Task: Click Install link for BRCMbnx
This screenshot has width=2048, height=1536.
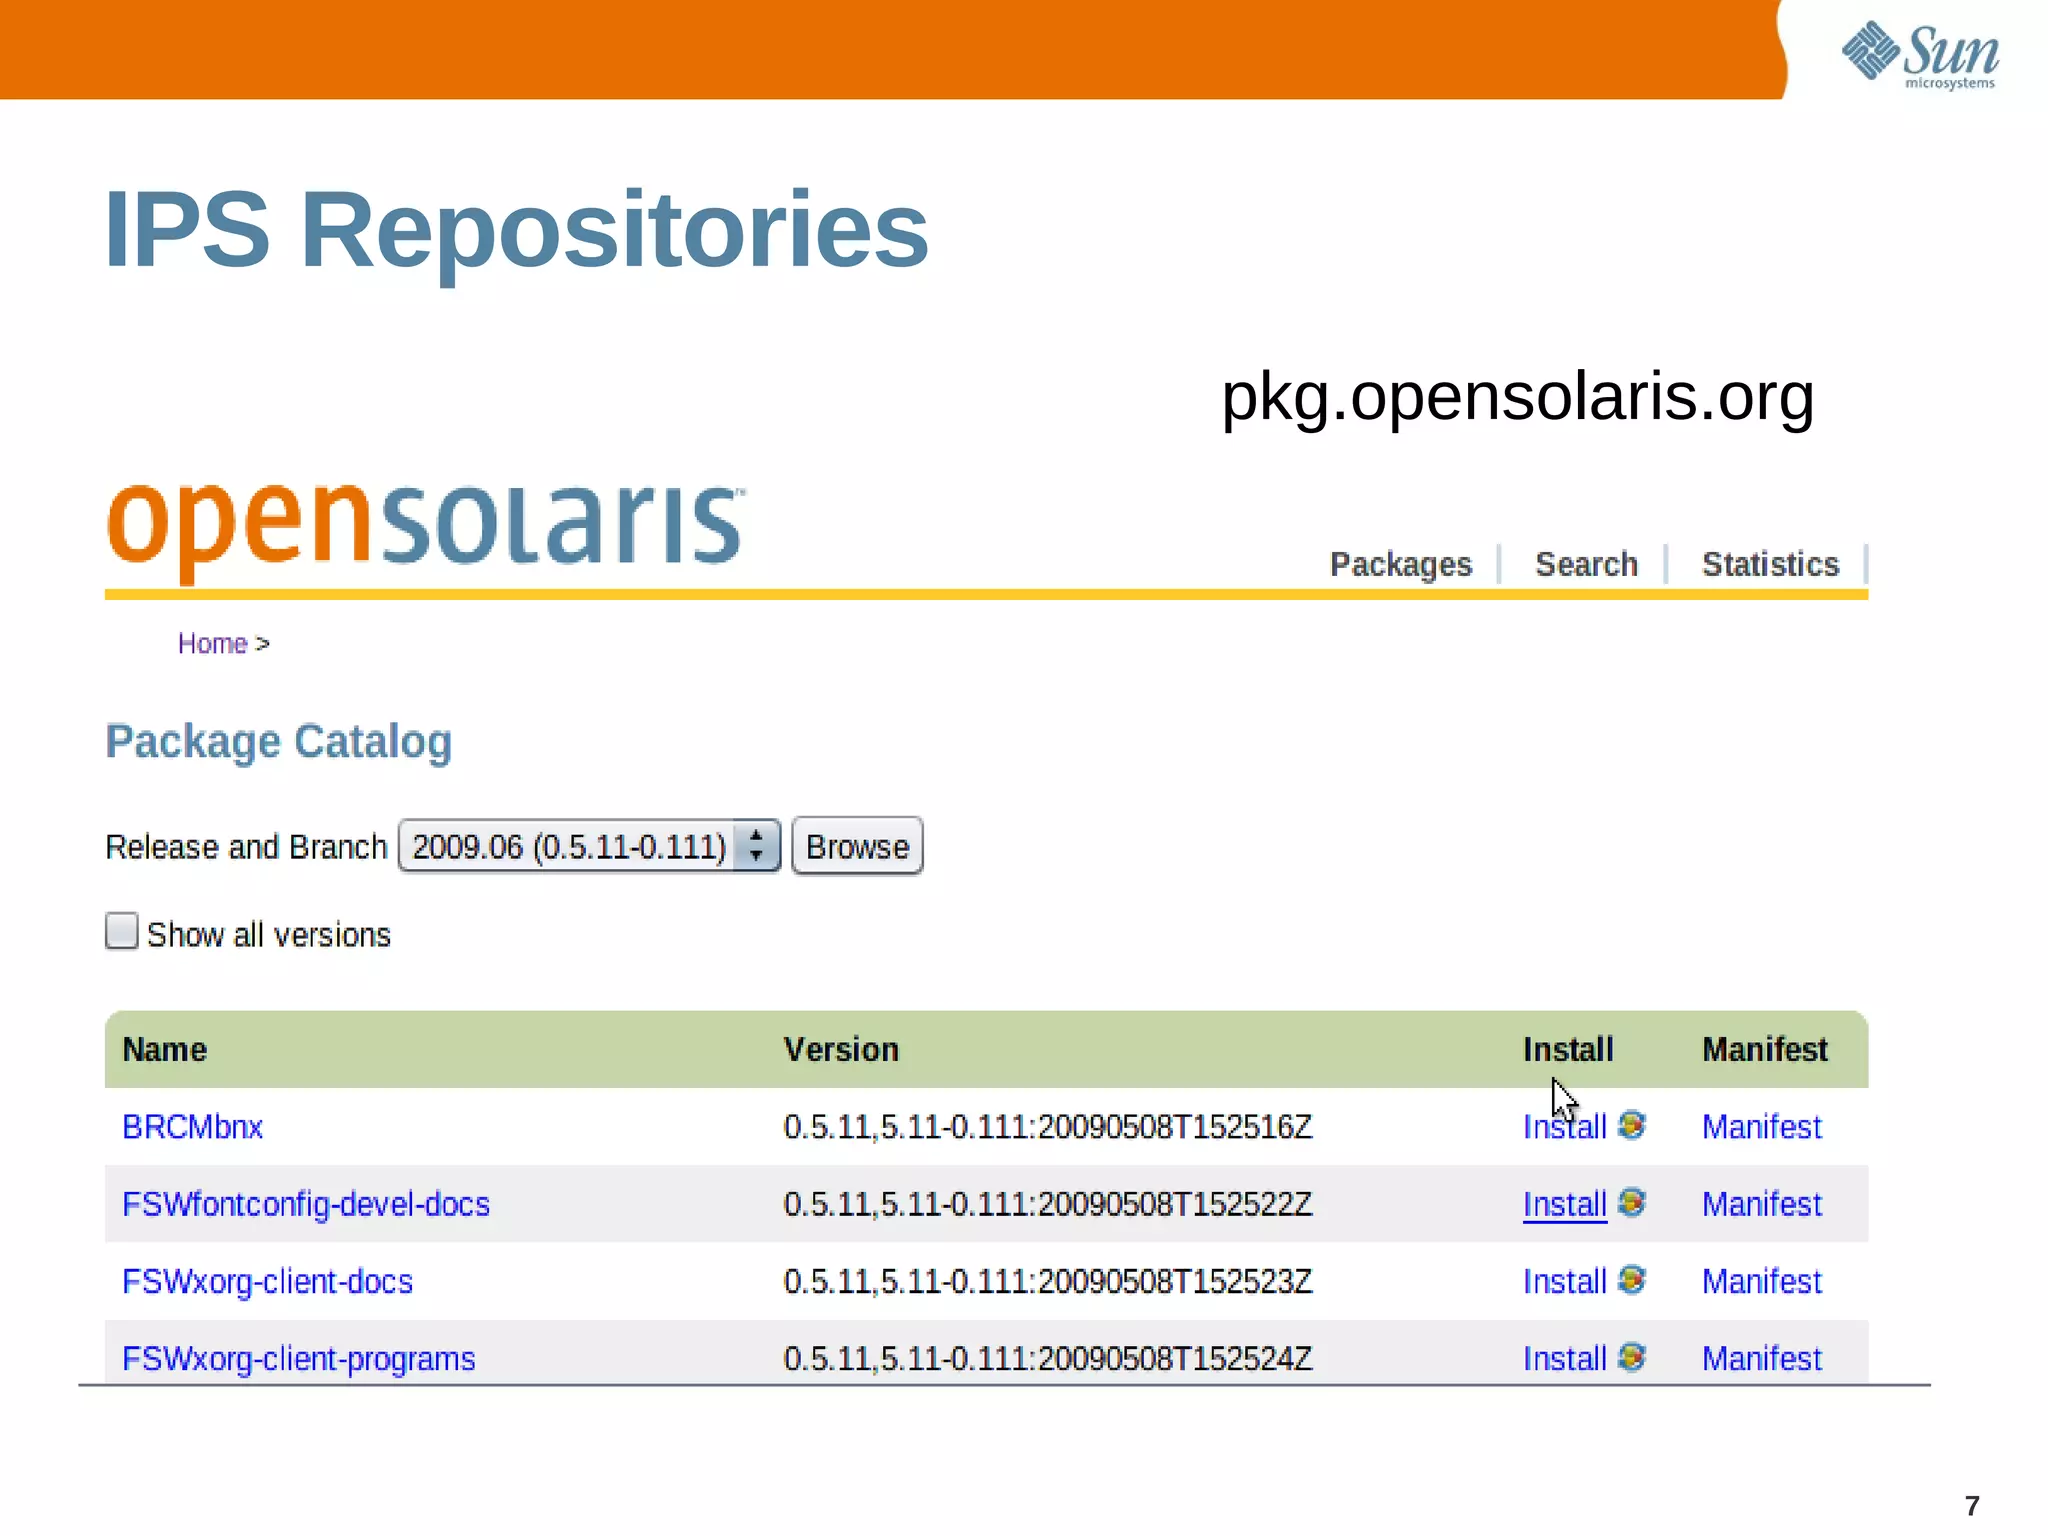Action: (1565, 1127)
